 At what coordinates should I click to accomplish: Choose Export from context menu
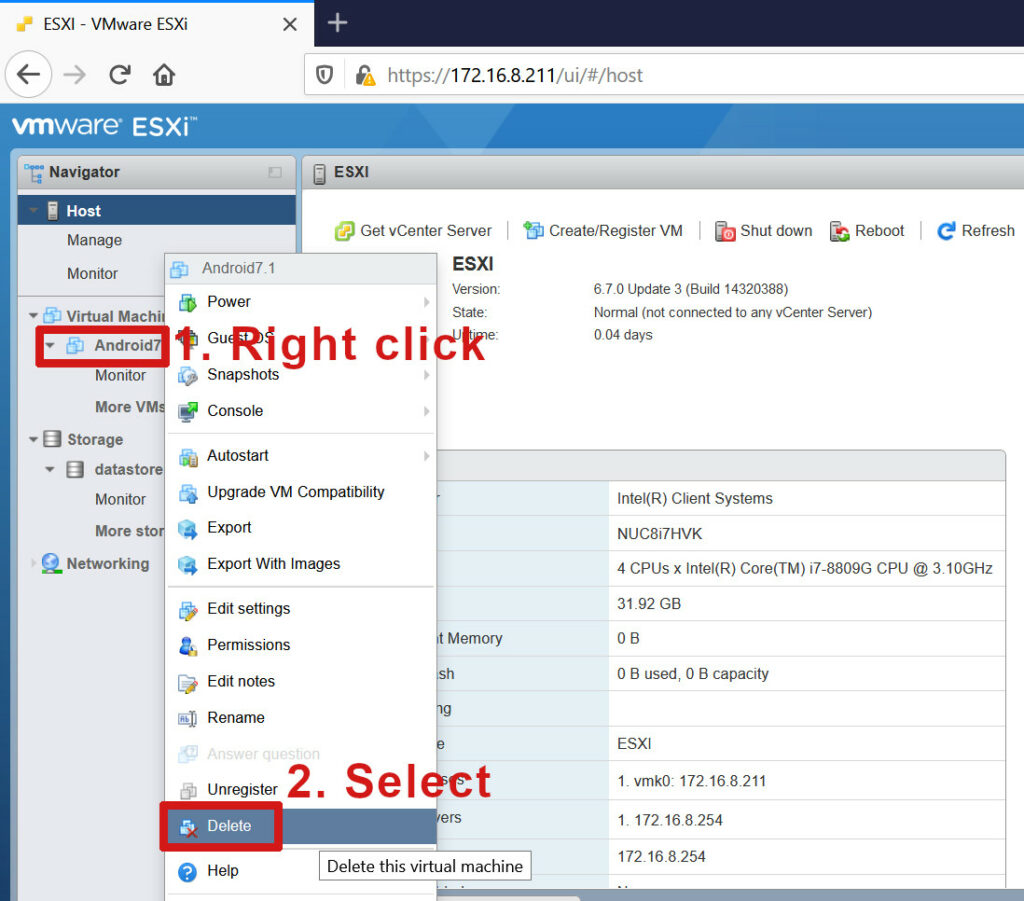pos(301,528)
